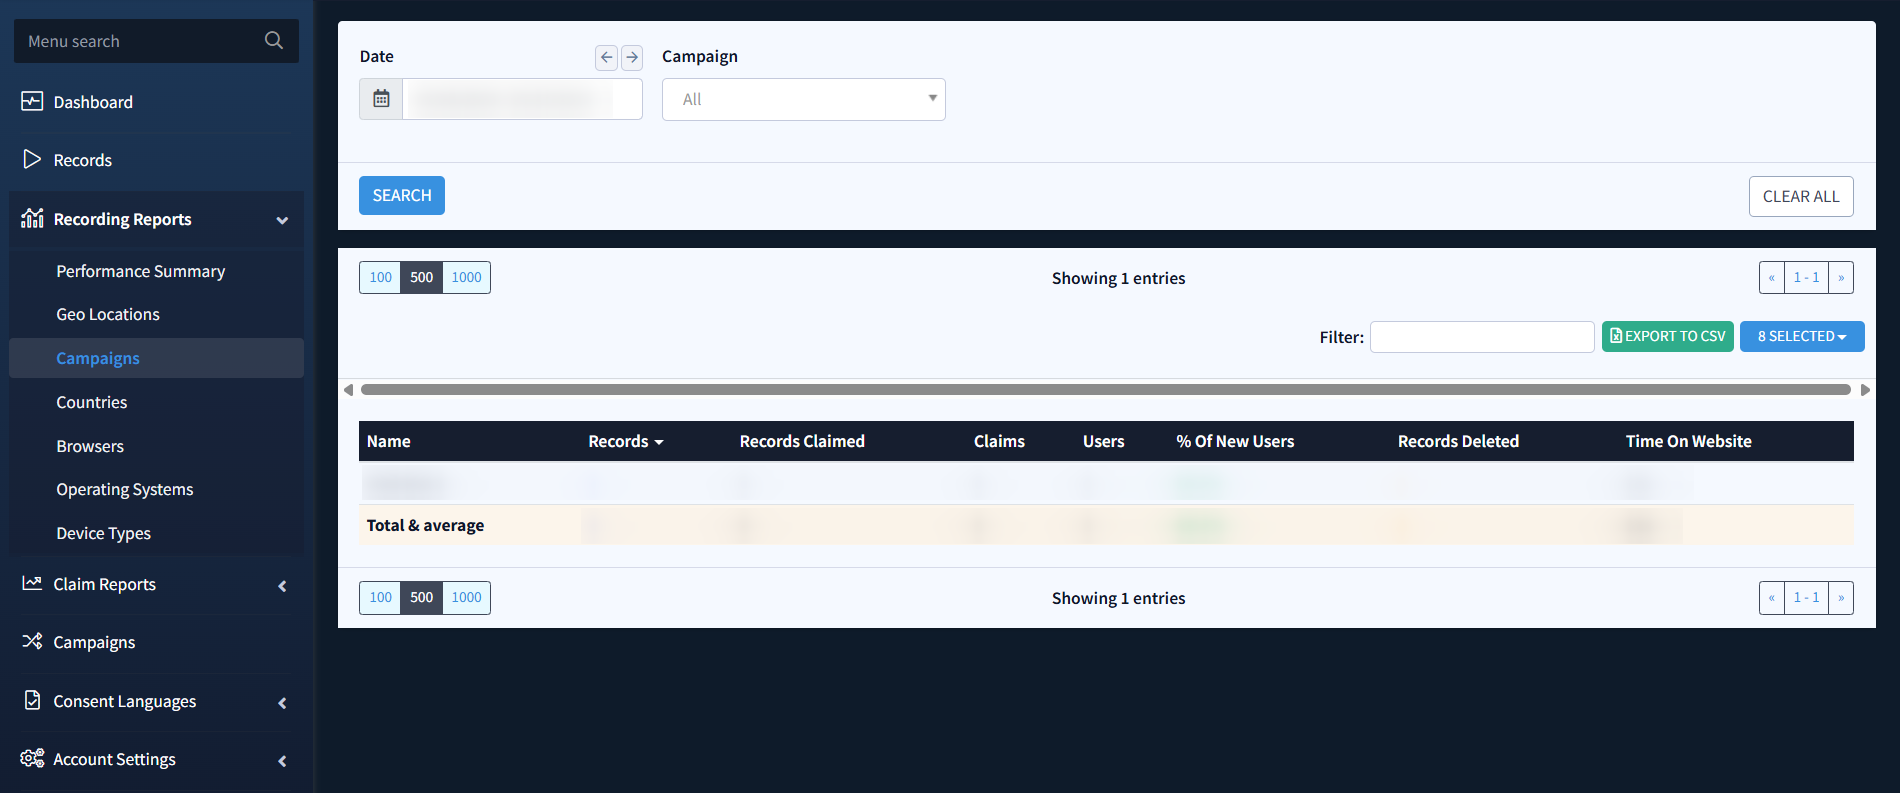1900x793 pixels.
Task: Click the horizontal table scrollbar
Action: coord(1105,390)
